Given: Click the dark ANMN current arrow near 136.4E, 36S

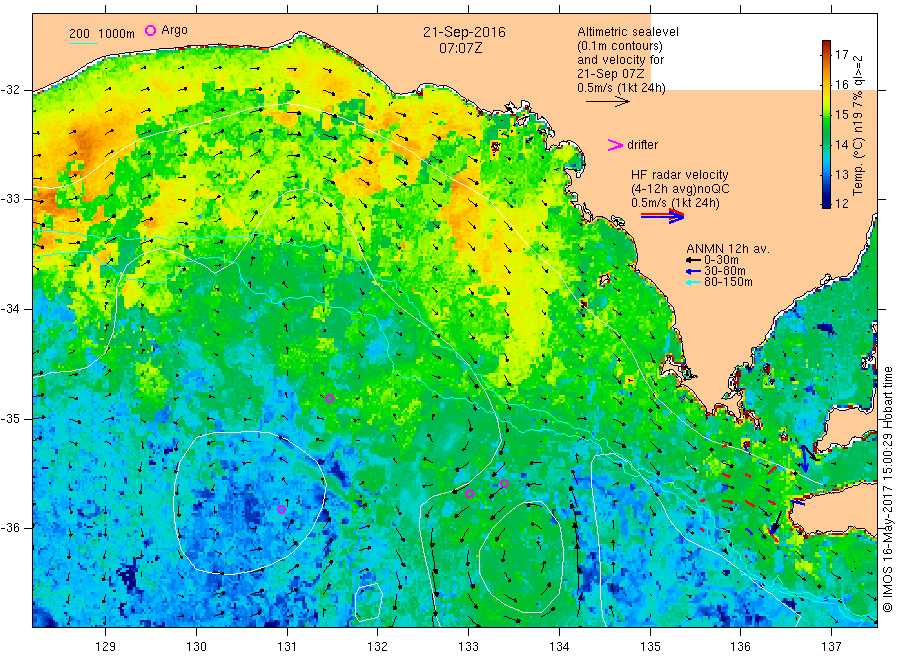Looking at the screenshot, I should 775,523.
